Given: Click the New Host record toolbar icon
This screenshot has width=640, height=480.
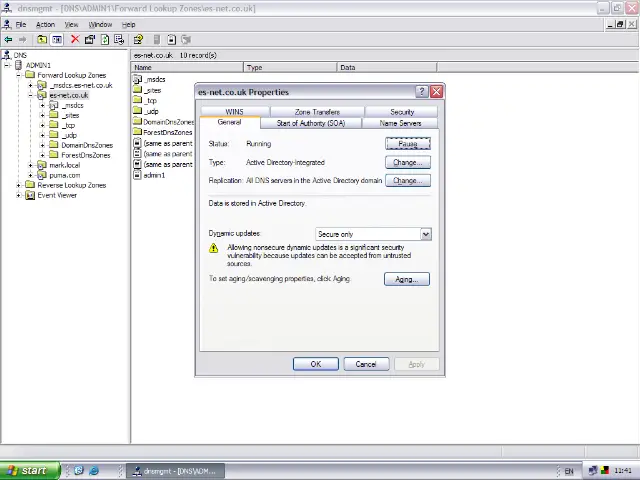Looking at the screenshot, I should (172, 40).
